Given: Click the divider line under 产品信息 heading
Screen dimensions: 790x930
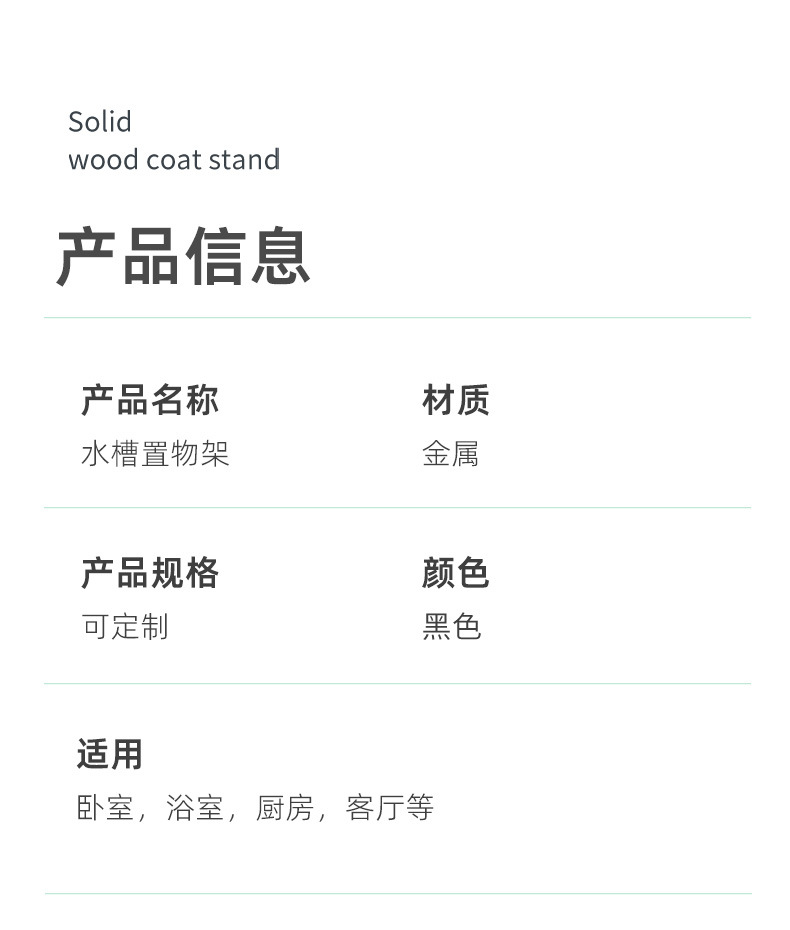Looking at the screenshot, I should [397, 318].
